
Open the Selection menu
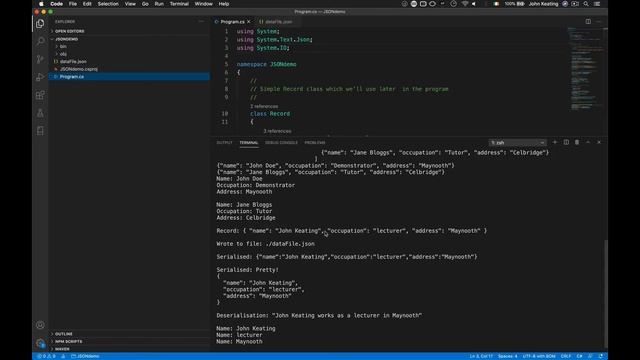108,4
